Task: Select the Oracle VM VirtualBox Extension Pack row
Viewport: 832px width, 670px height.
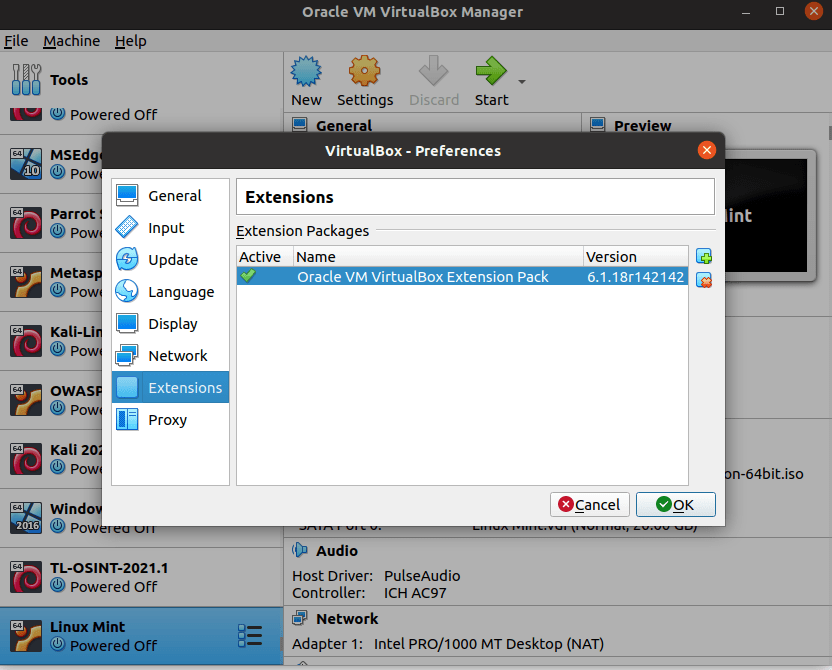Action: click(x=422, y=277)
